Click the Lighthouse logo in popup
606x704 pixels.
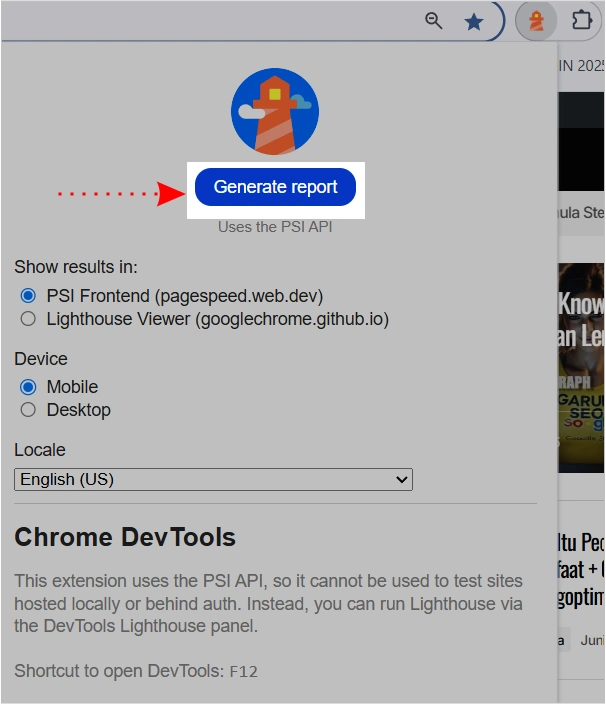coord(275,111)
